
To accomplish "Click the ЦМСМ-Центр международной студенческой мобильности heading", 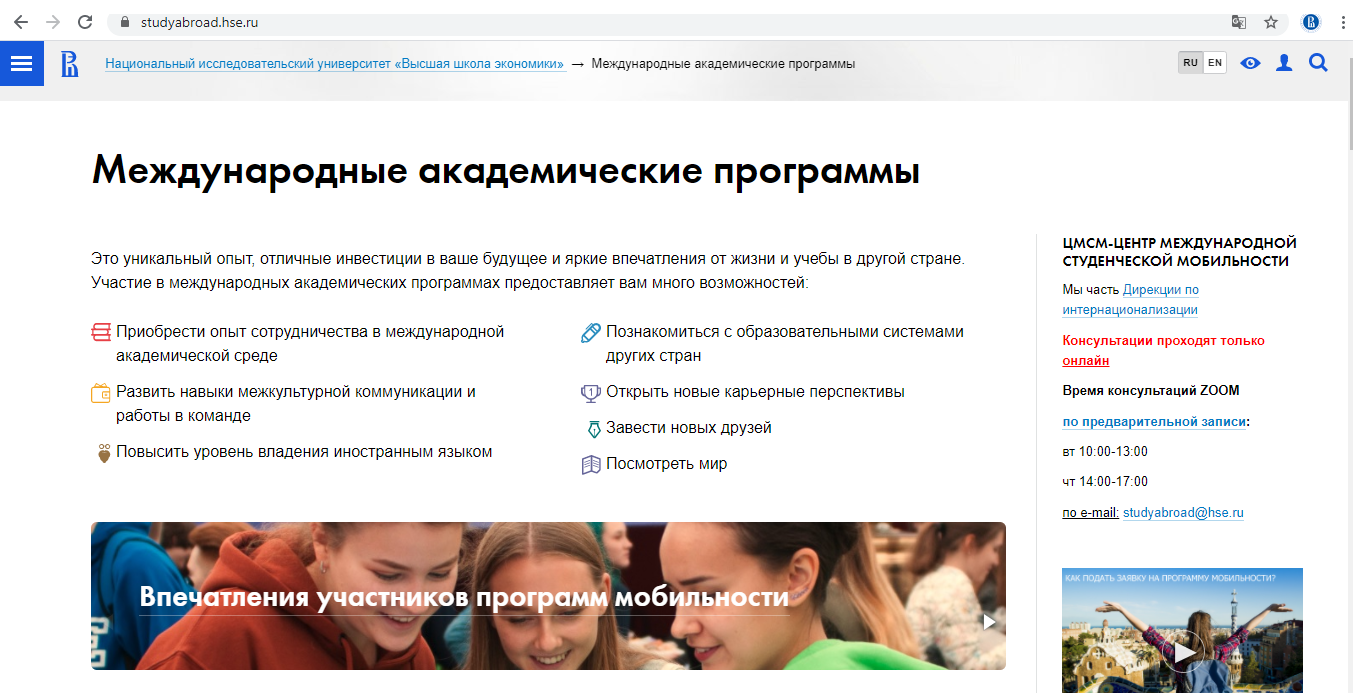I will coord(1180,252).
